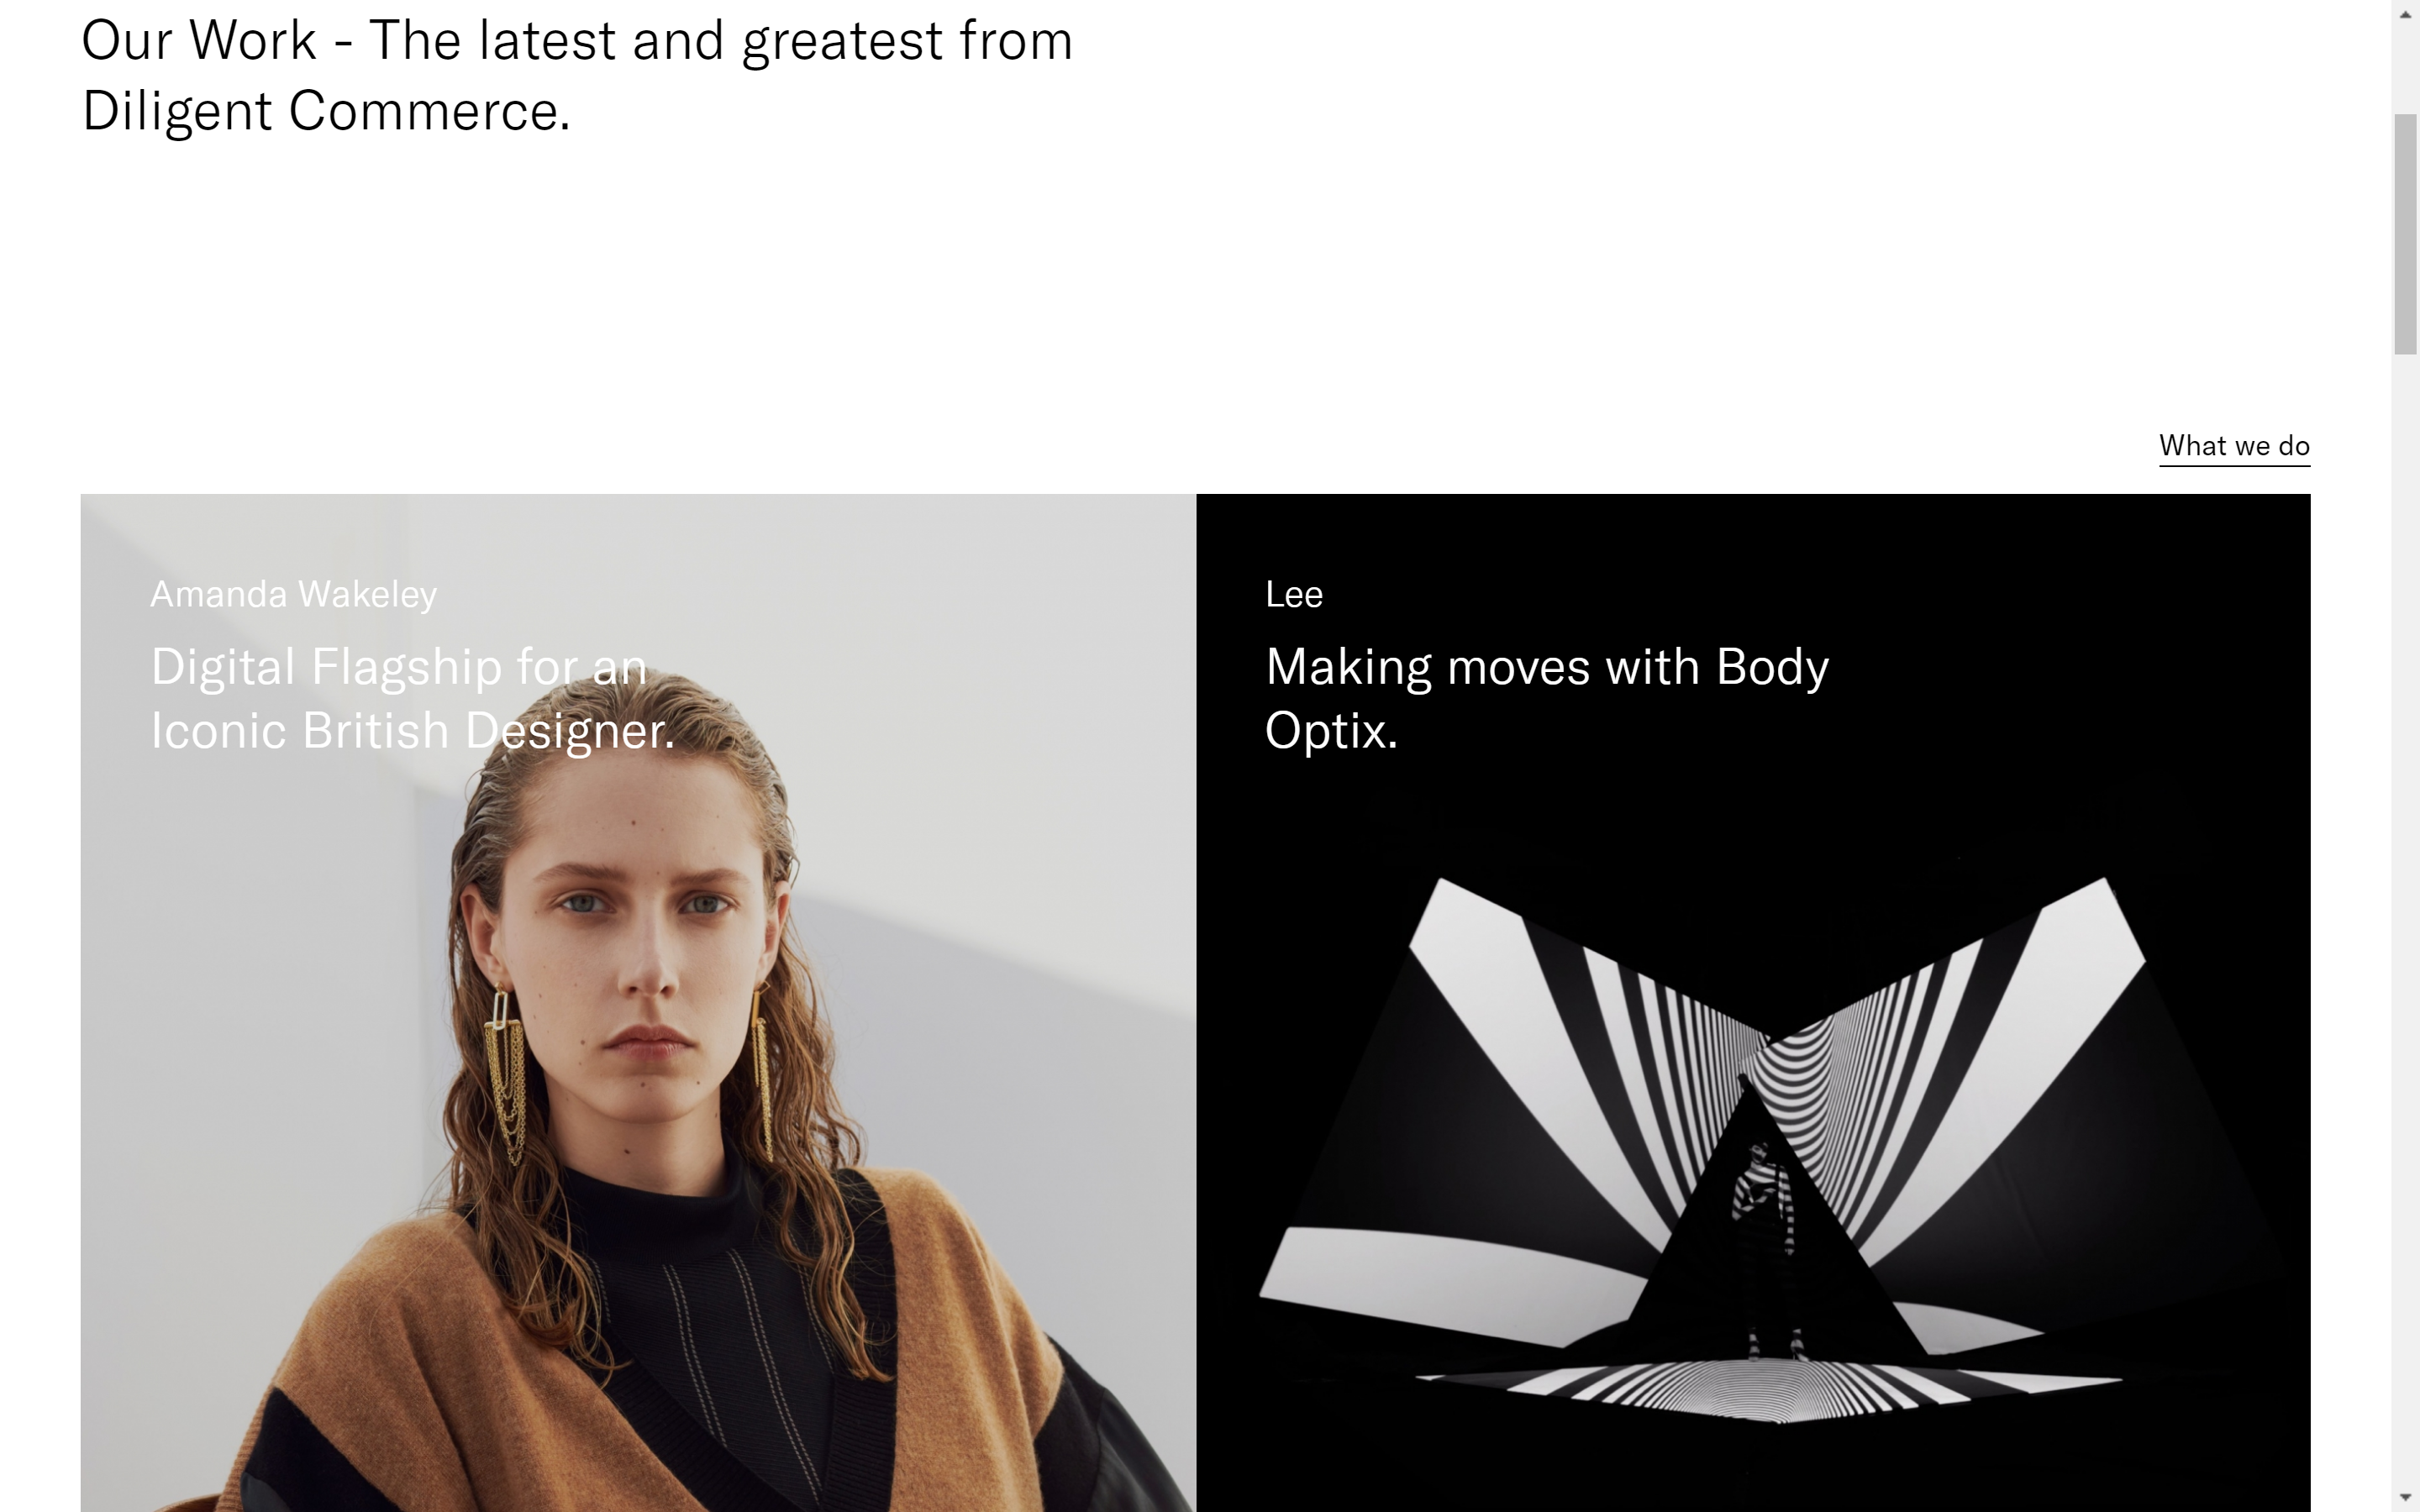Image resolution: width=2420 pixels, height=1512 pixels.
Task: Open Making moves with Body Optix headline
Action: tap(1547, 698)
